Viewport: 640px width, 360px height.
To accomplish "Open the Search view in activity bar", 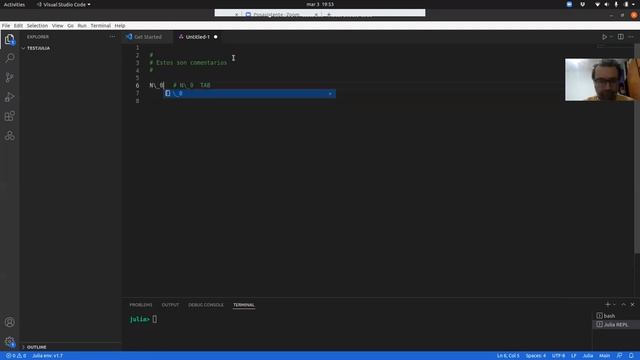I will [x=9, y=58].
